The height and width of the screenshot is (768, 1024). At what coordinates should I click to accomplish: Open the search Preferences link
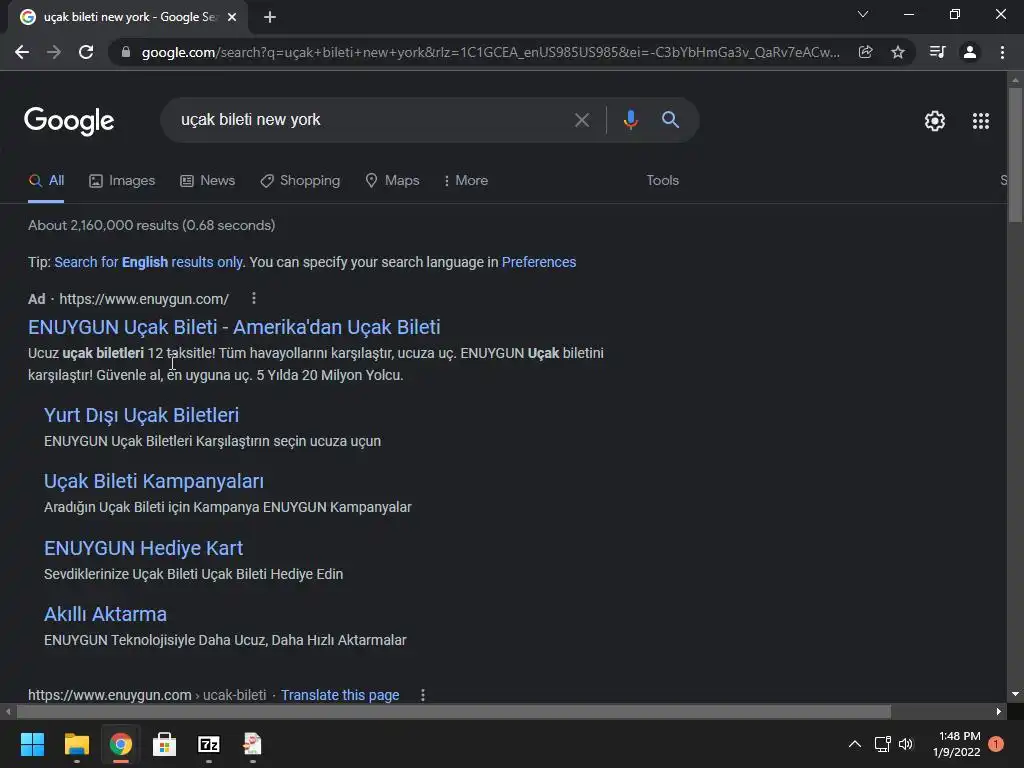click(539, 262)
